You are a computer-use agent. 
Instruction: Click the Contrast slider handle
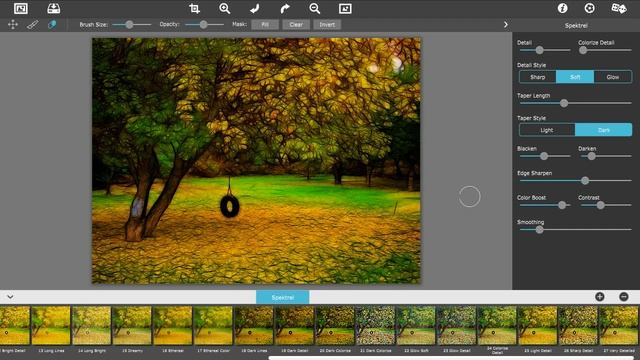pyautogui.click(x=600, y=205)
